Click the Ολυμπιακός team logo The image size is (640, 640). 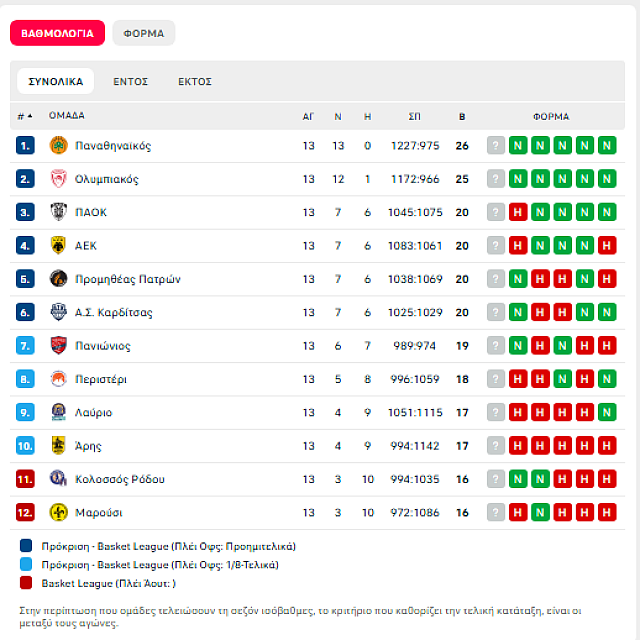[x=58, y=179]
